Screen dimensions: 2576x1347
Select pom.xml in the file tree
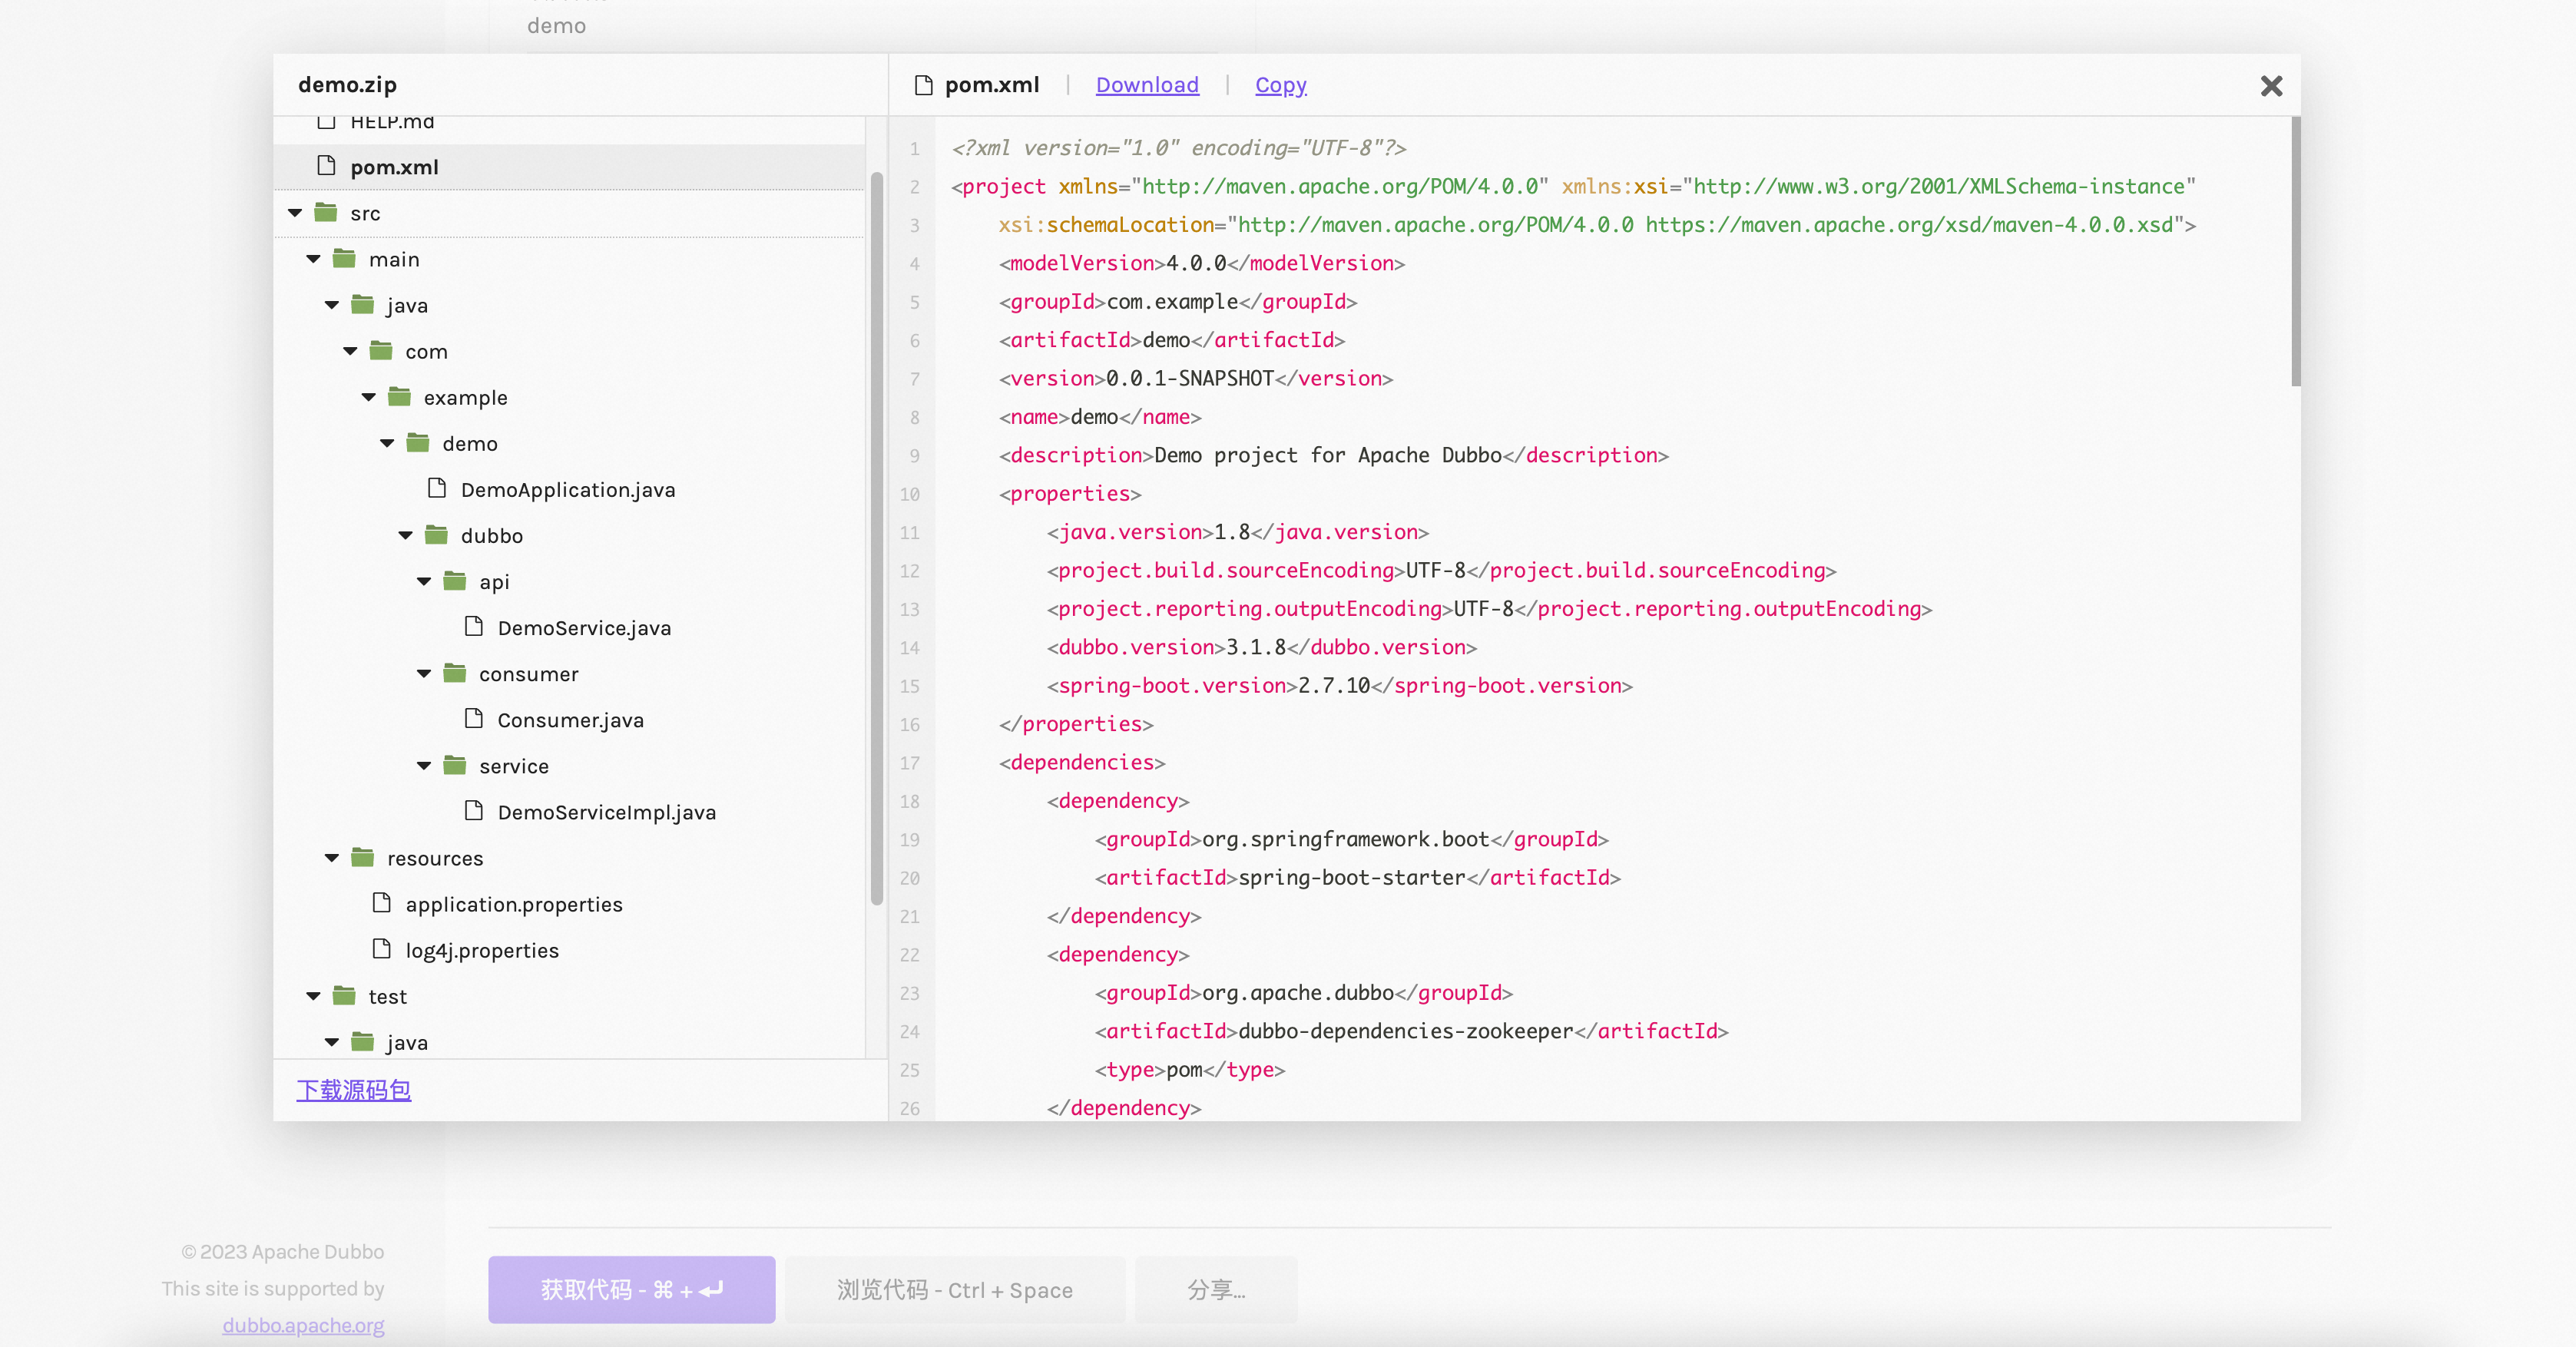coord(394,166)
